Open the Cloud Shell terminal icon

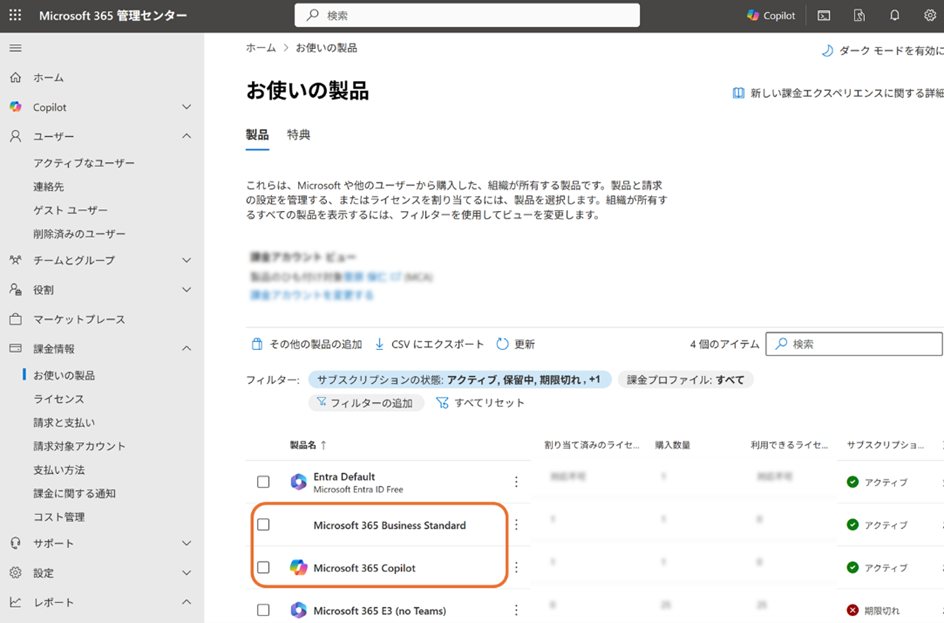(x=824, y=16)
